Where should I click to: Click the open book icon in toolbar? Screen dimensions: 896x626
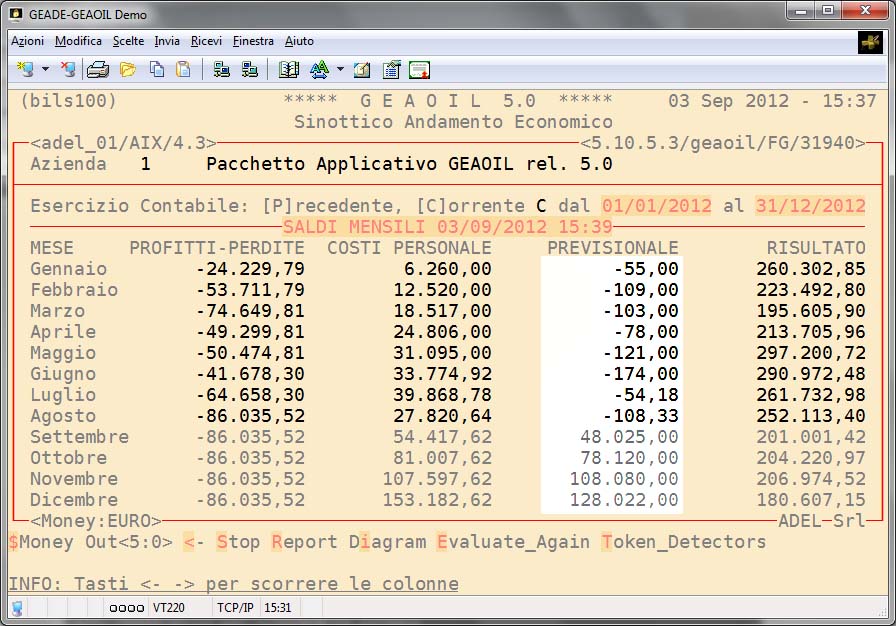click(x=289, y=70)
